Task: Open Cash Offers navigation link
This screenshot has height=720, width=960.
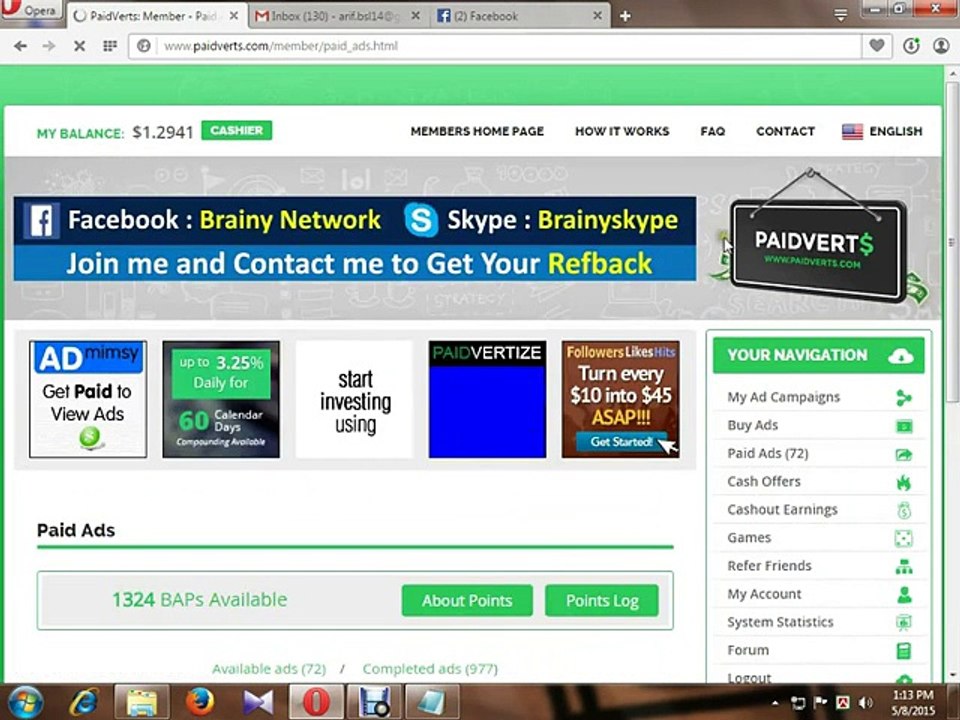Action: pyautogui.click(x=764, y=481)
